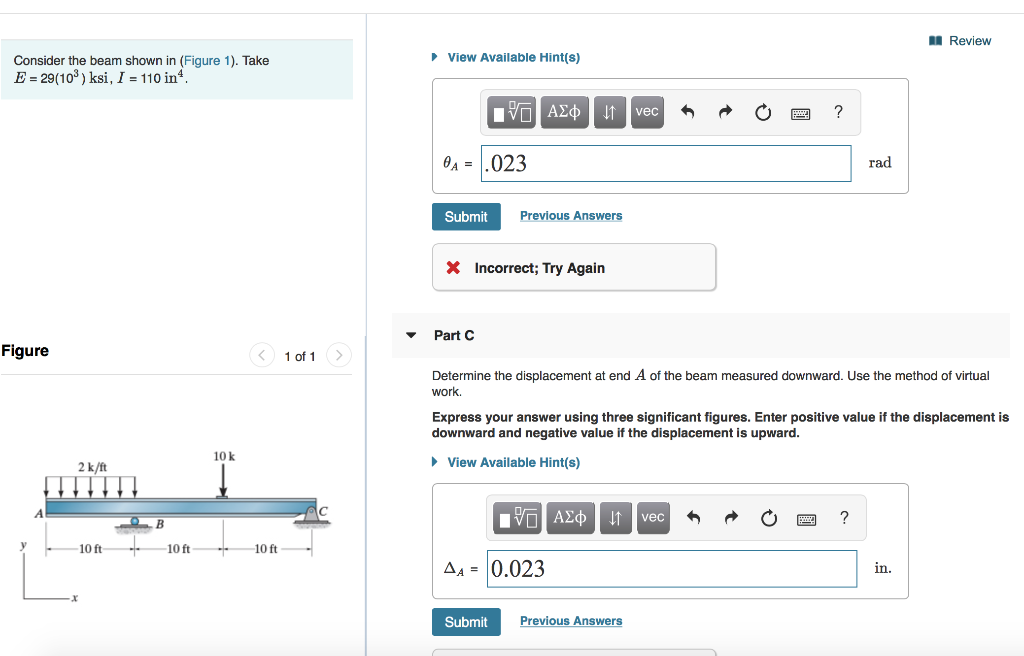Image resolution: width=1024 pixels, height=656 pixels.
Task: Click the Part C heading text
Action: pyautogui.click(x=454, y=336)
